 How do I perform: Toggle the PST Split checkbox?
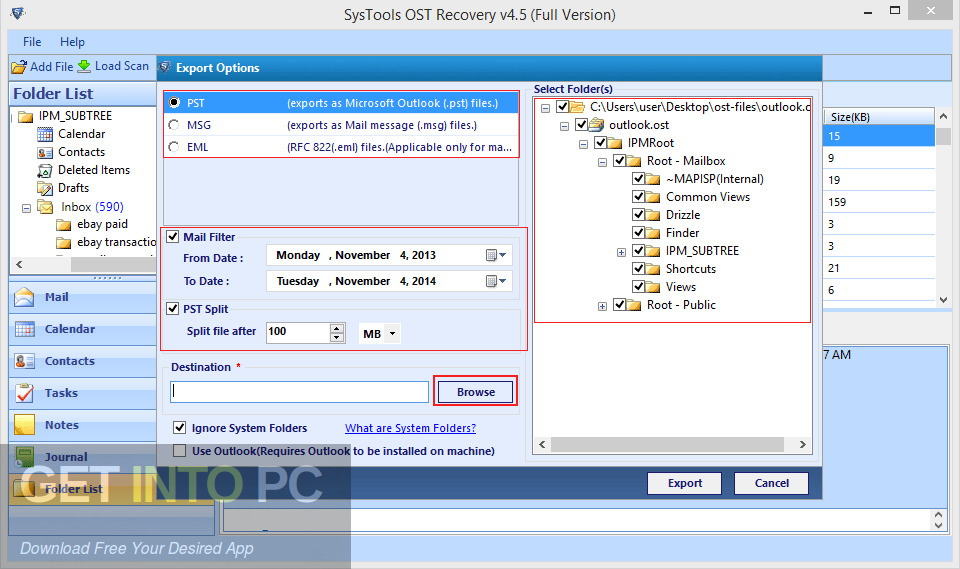pyautogui.click(x=173, y=309)
